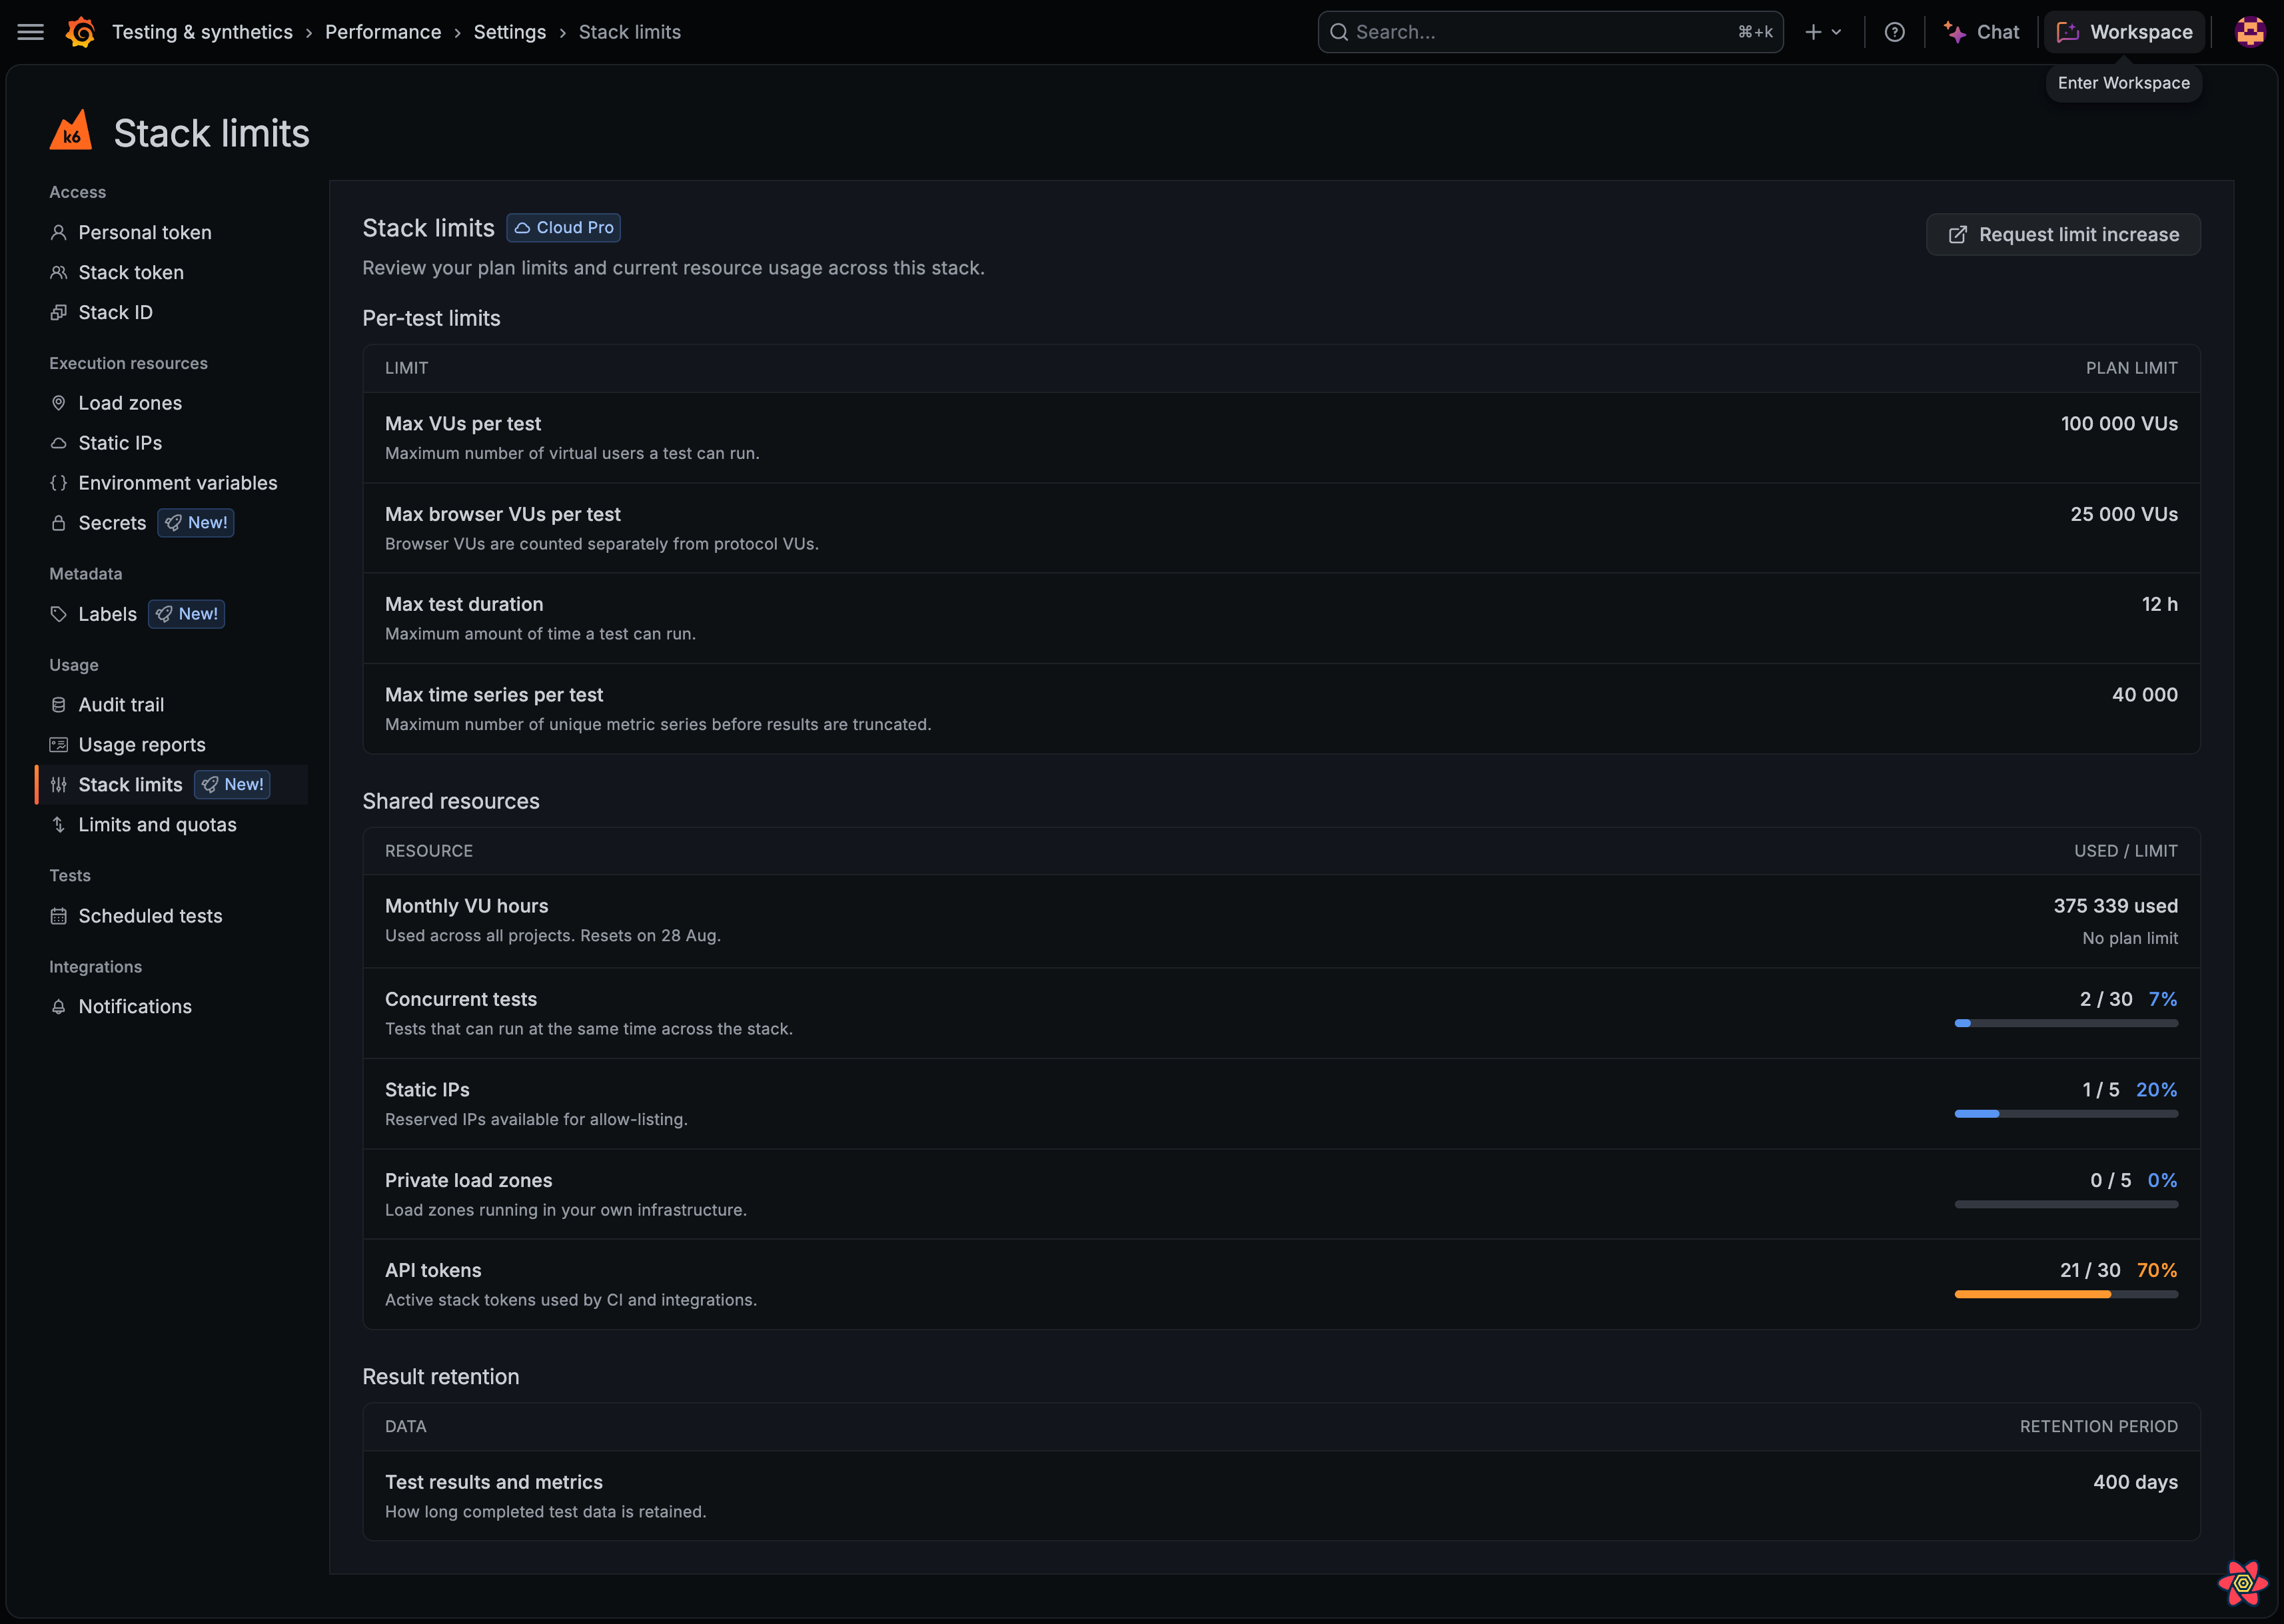The height and width of the screenshot is (1624, 2284).
Task: Click the Private load zones usage bar
Action: 2066,1204
